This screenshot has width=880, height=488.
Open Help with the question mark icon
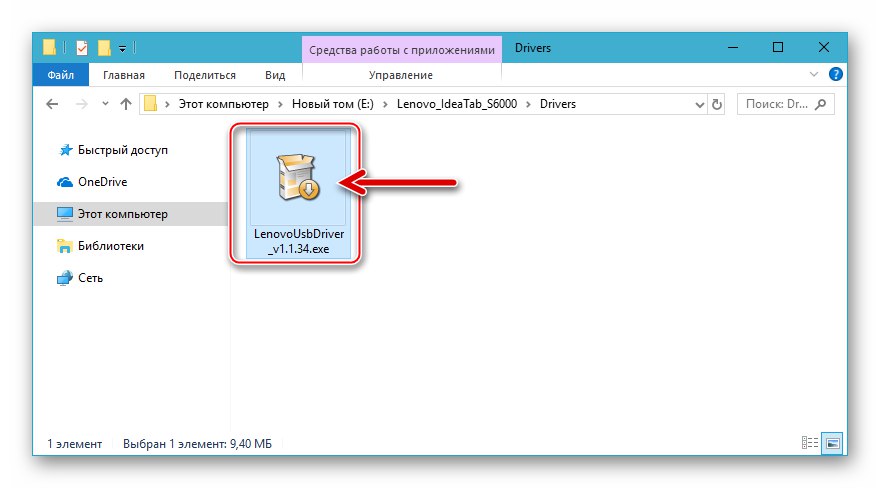(x=836, y=74)
